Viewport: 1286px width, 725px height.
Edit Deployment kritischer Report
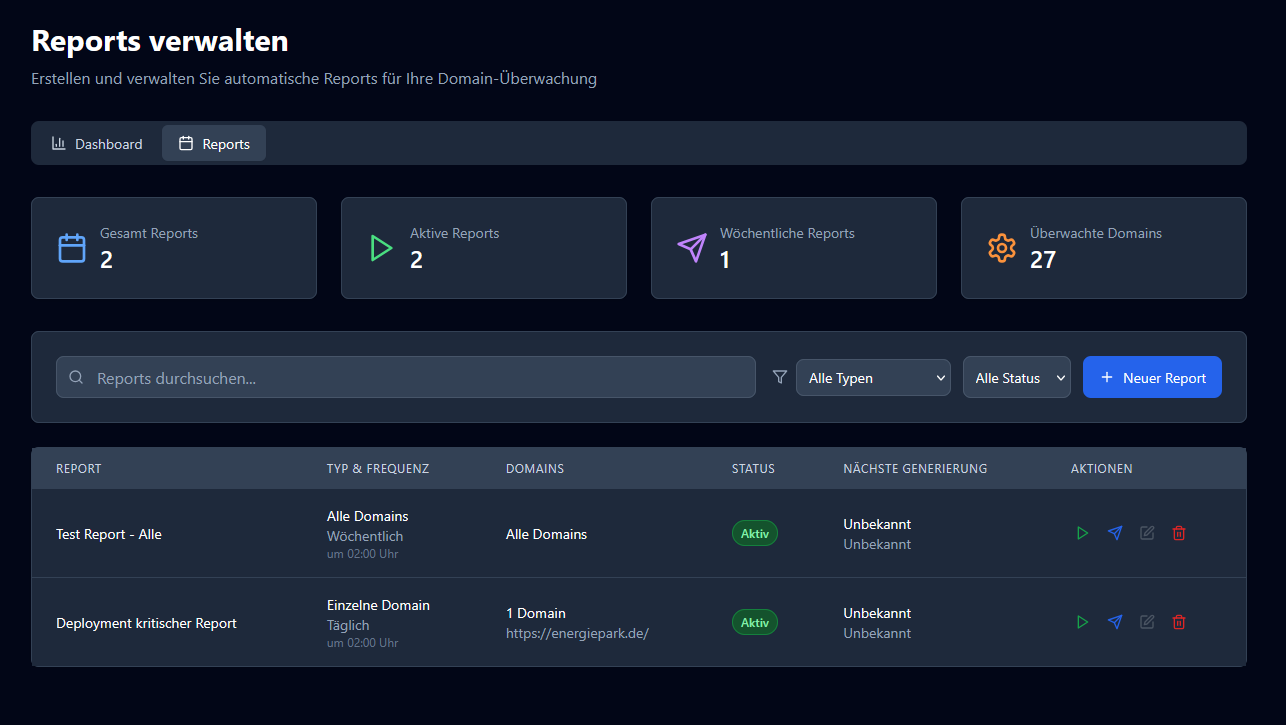tap(1147, 623)
